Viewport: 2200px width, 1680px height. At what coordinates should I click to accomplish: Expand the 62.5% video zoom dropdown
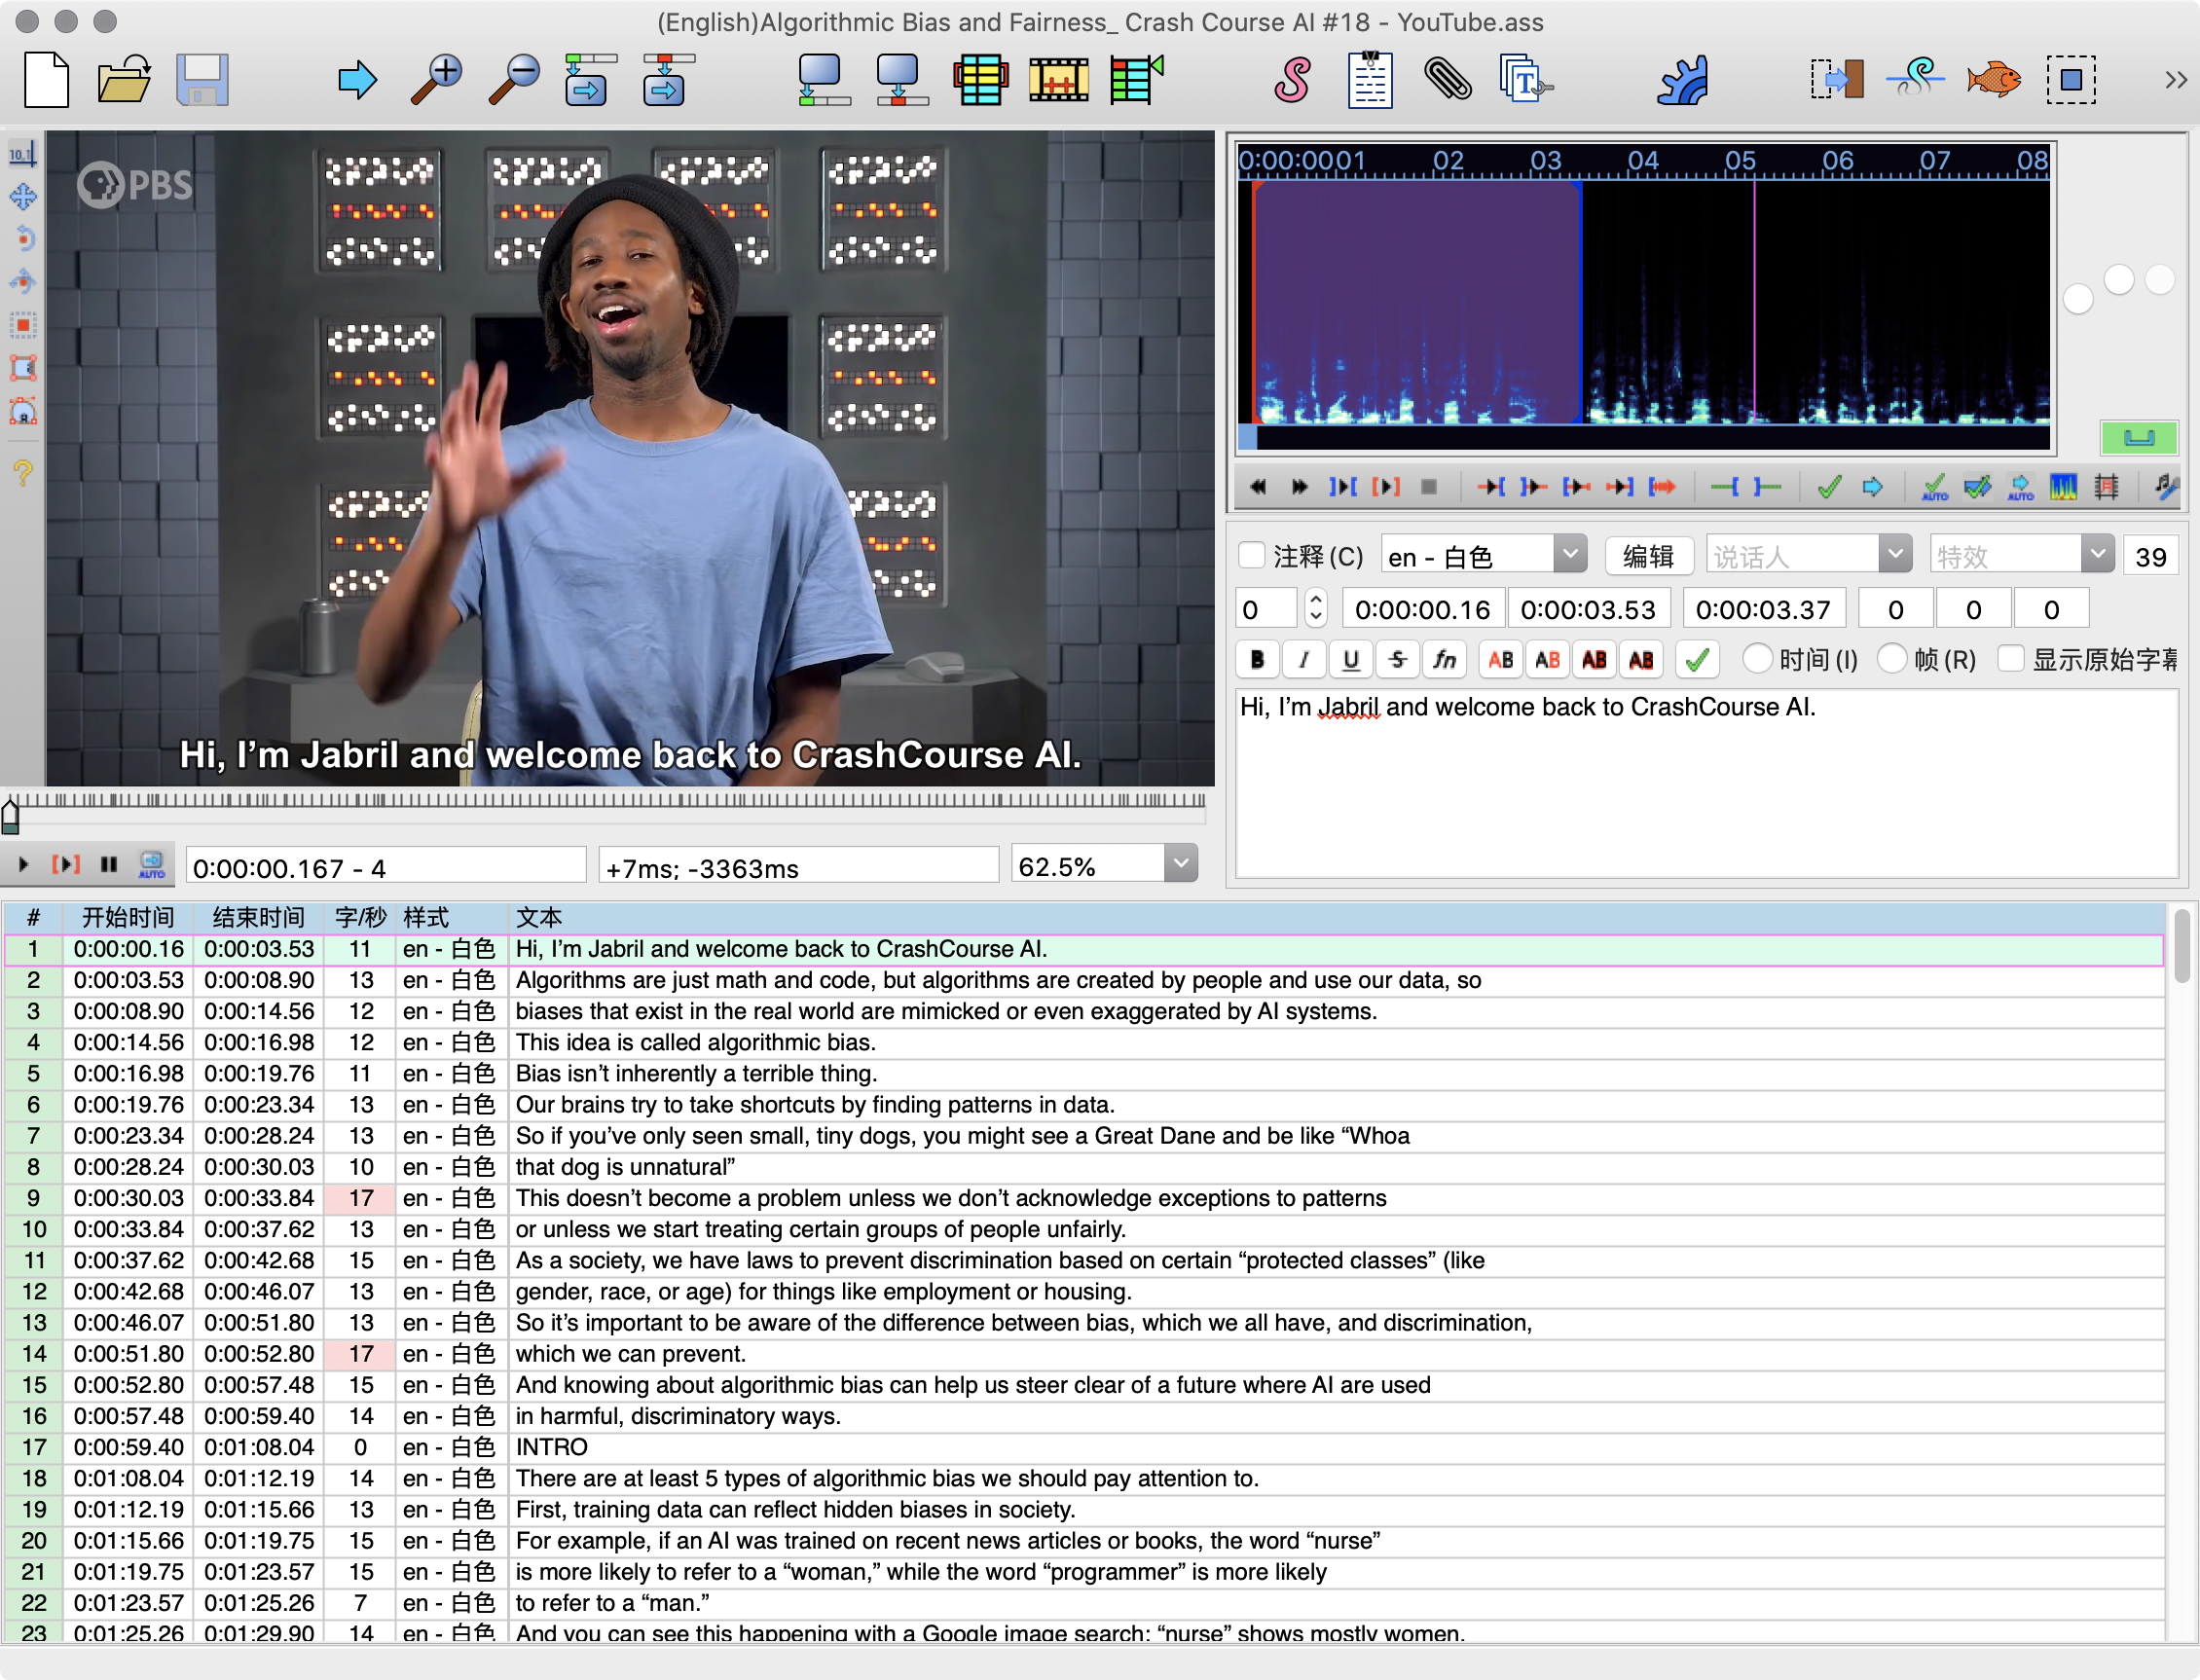tap(1181, 864)
